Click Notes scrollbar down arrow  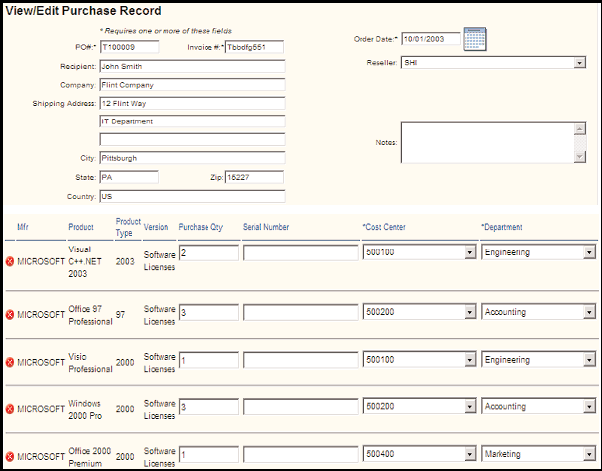click(x=580, y=157)
